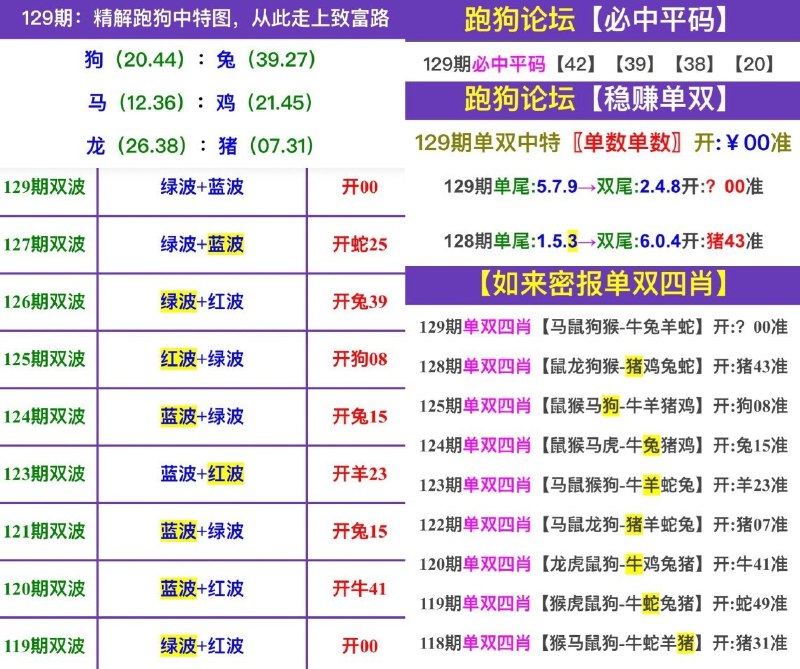Click the 开牛41 result cell
The width and height of the screenshot is (800, 669).
click(359, 589)
